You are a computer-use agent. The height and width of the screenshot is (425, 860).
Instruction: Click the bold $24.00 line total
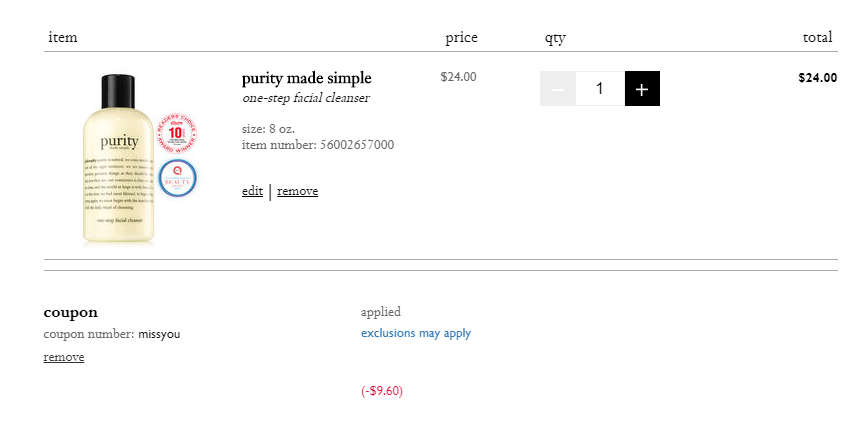click(x=818, y=78)
